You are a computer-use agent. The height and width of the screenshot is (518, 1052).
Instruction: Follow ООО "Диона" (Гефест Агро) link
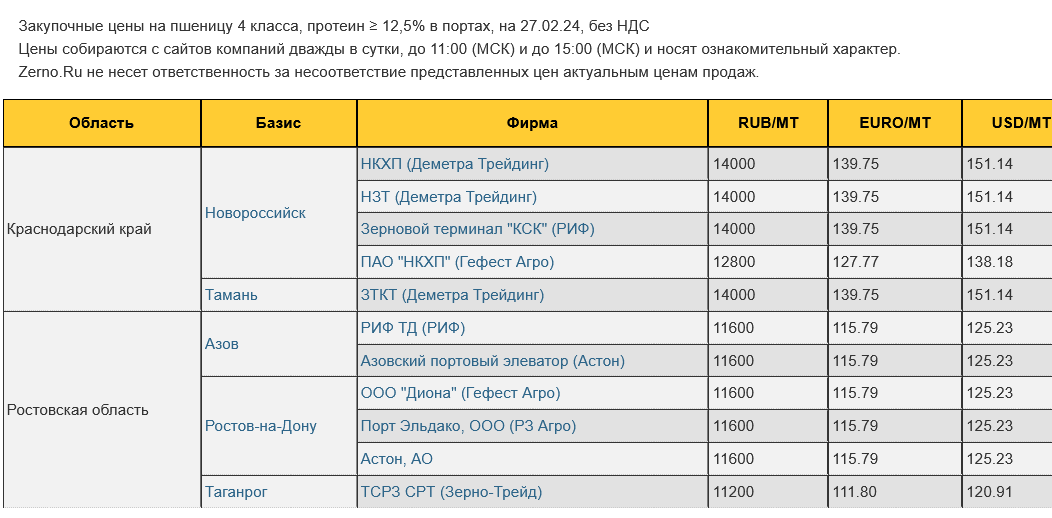pos(460,393)
